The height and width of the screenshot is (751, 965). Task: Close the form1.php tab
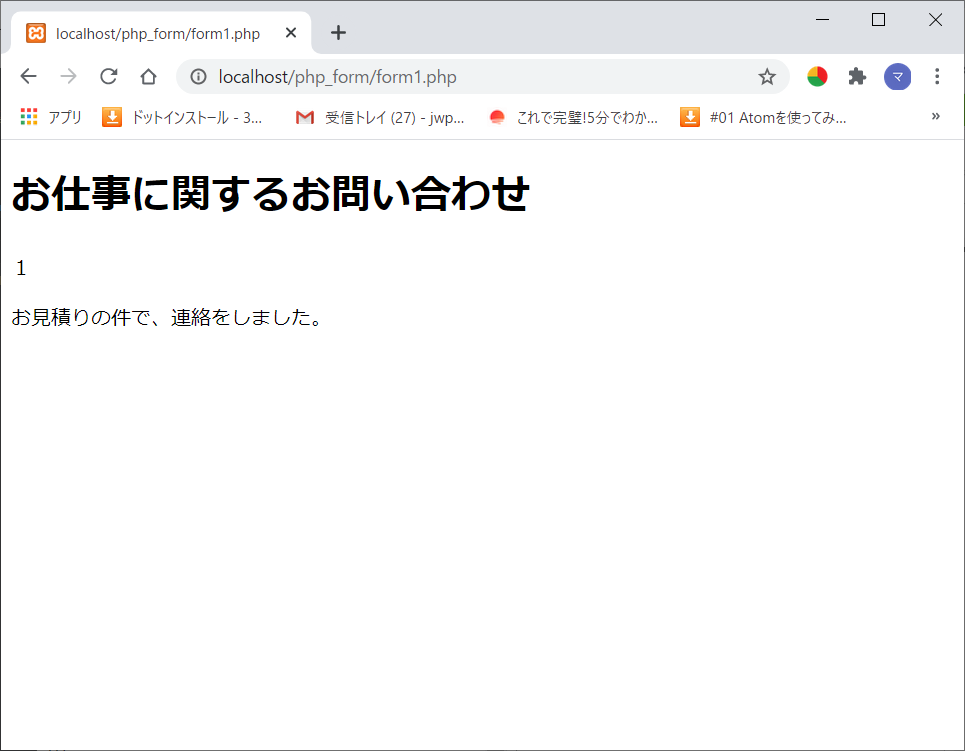tap(291, 33)
